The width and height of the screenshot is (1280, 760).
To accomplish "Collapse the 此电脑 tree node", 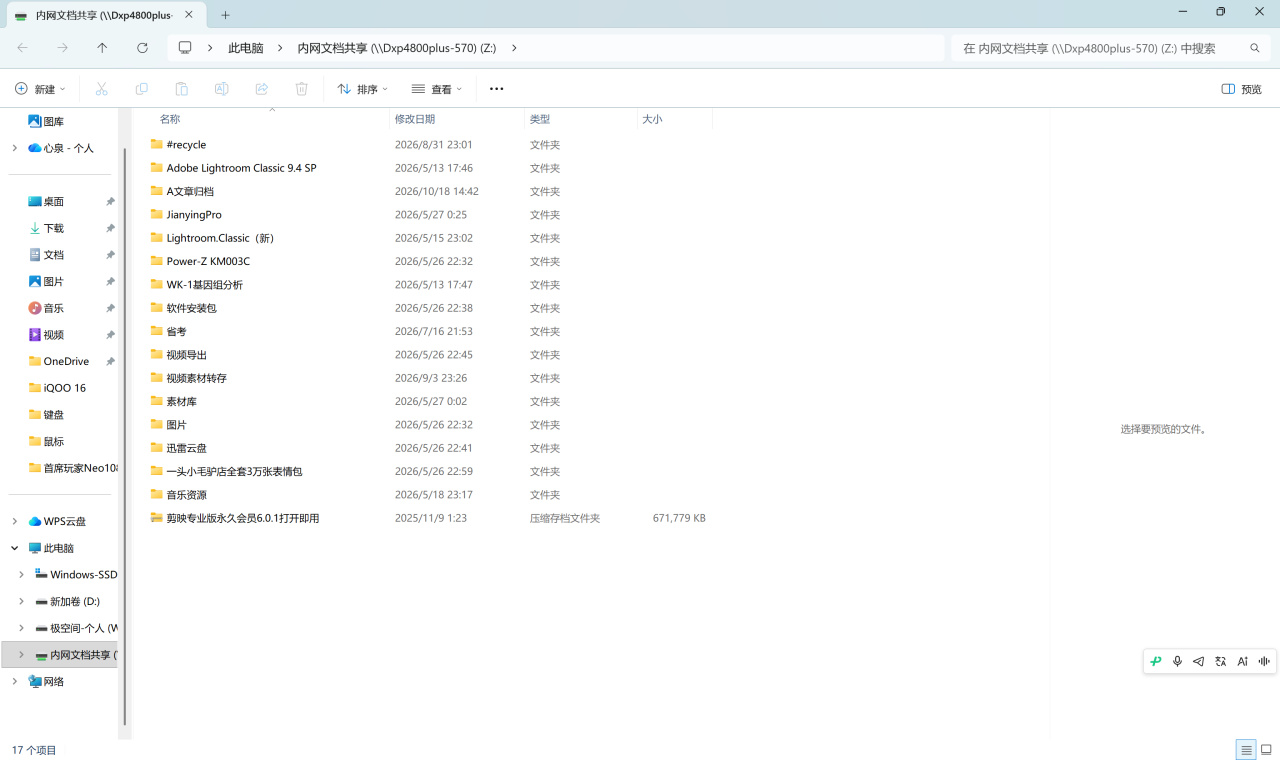I will click(x=14, y=548).
